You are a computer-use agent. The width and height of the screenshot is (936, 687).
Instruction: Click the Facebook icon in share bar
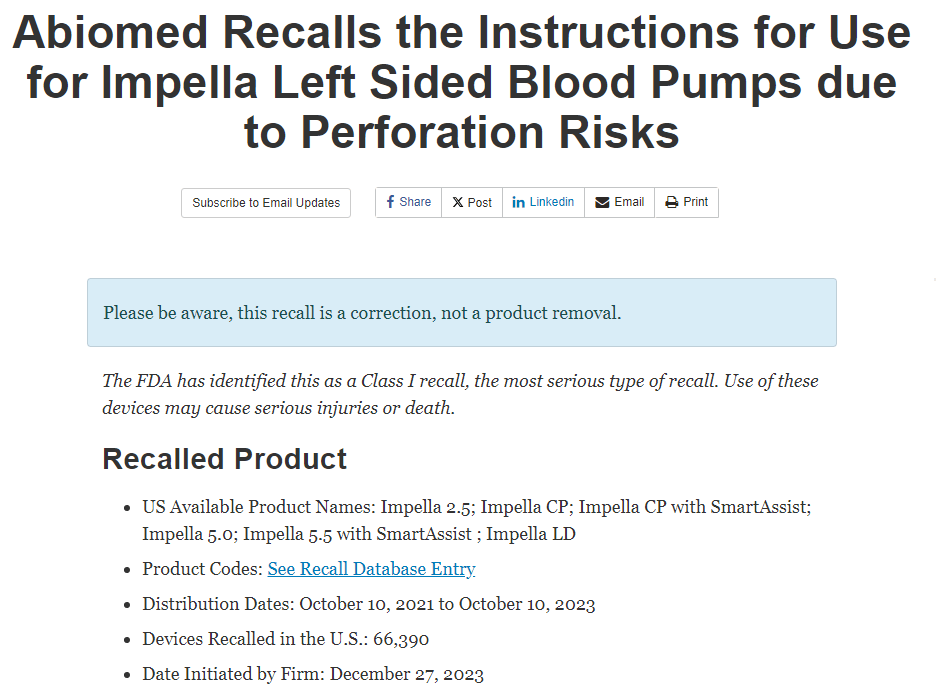(x=390, y=202)
